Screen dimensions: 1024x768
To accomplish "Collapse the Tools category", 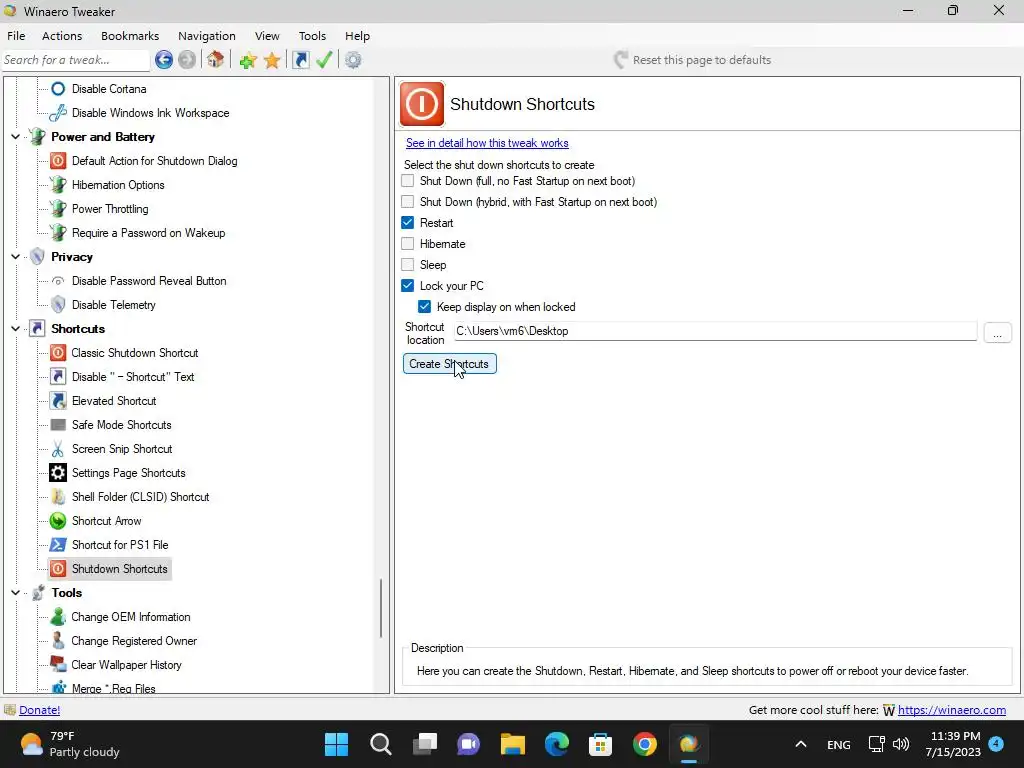I will tap(15, 593).
